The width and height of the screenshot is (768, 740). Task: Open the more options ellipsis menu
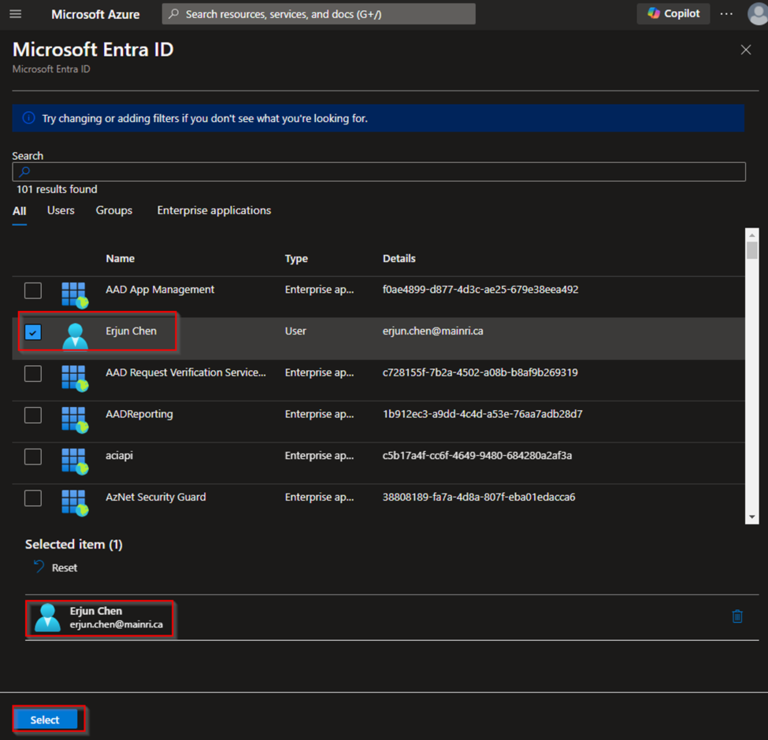(x=726, y=14)
